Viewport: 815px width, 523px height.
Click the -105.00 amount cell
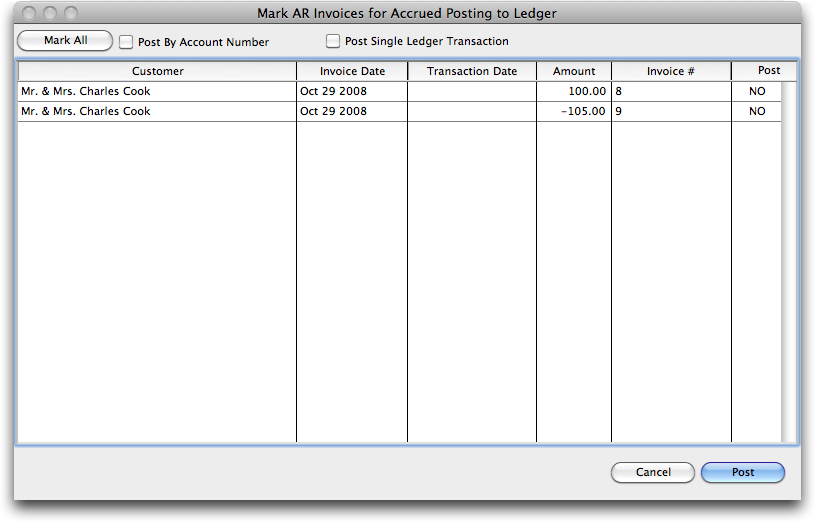tap(583, 111)
